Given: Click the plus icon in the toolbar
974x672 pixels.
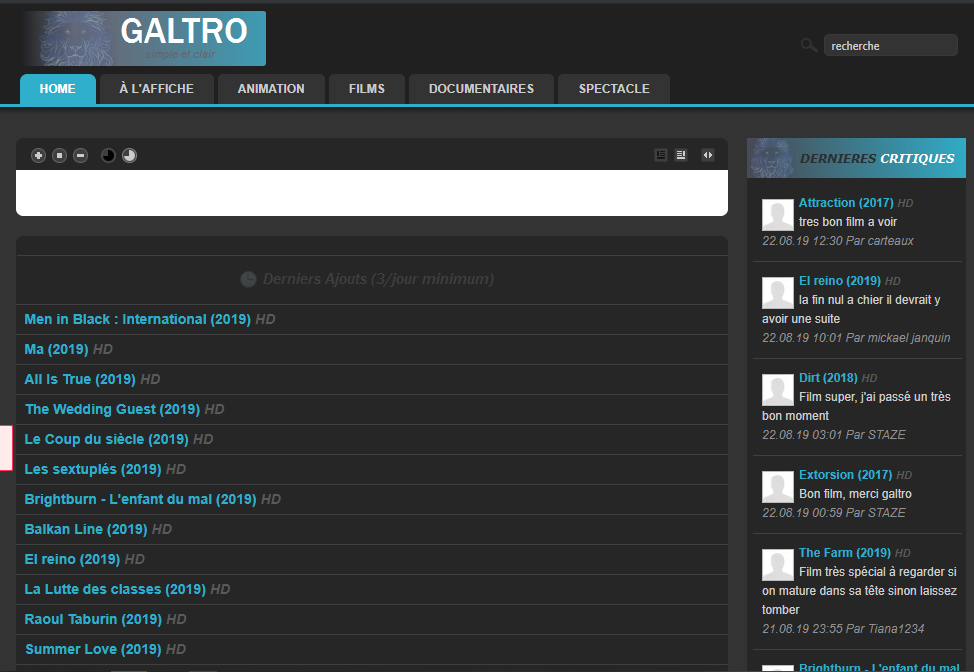Looking at the screenshot, I should click(x=39, y=155).
